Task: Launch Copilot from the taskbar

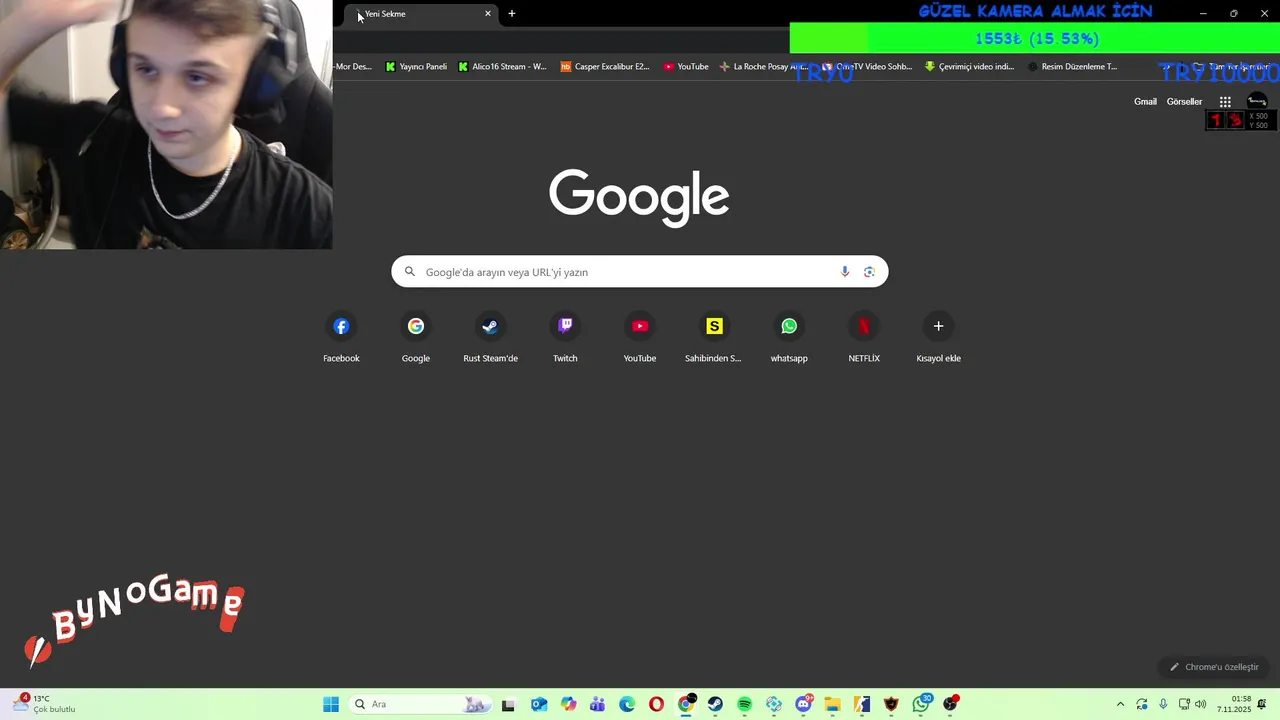Action: click(x=569, y=705)
